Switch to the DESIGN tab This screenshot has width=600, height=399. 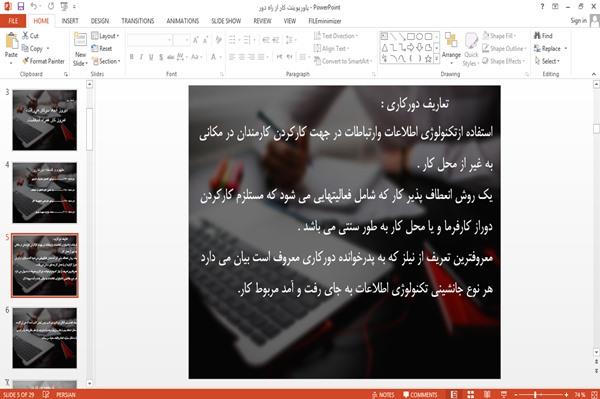pyautogui.click(x=100, y=21)
